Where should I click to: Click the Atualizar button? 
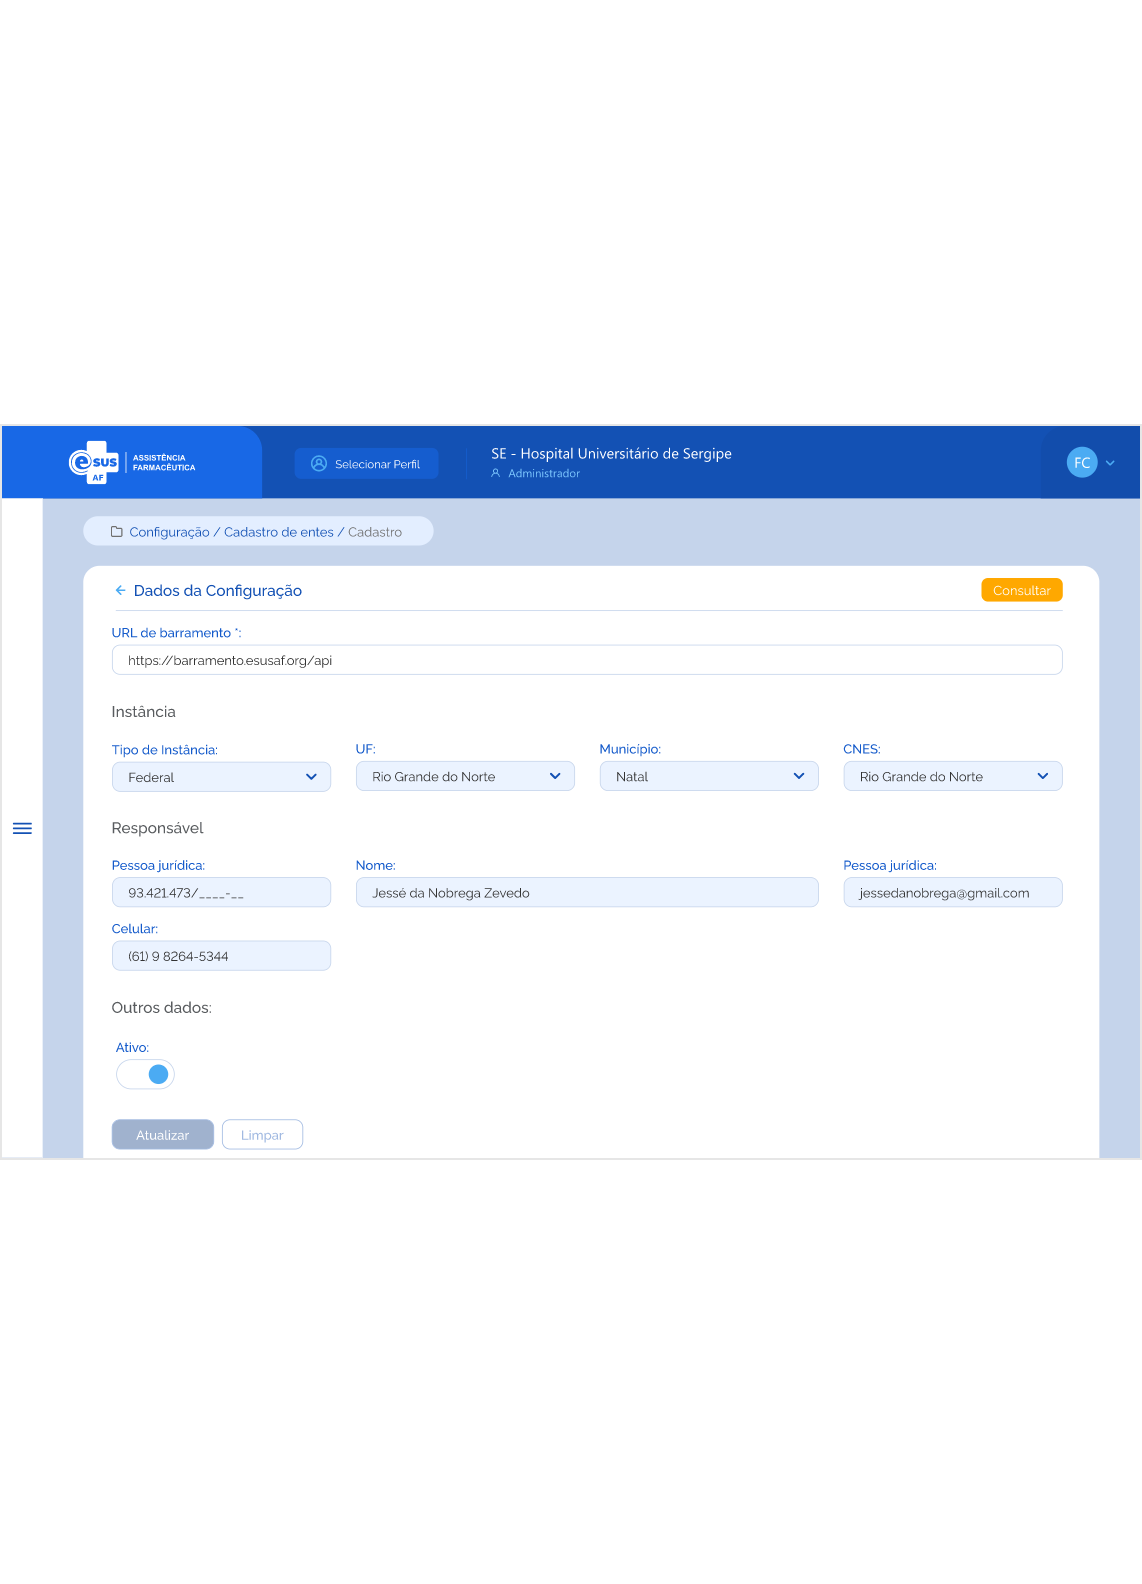[x=162, y=1135]
